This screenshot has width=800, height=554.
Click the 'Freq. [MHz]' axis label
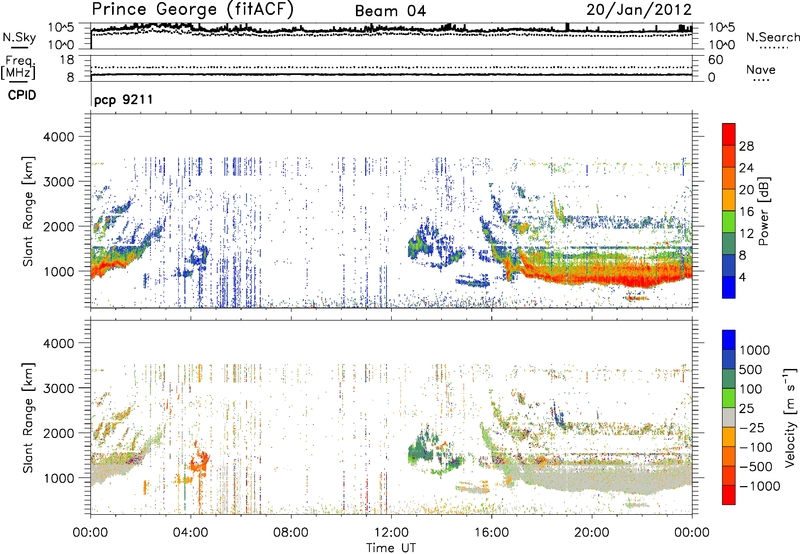click(19, 67)
